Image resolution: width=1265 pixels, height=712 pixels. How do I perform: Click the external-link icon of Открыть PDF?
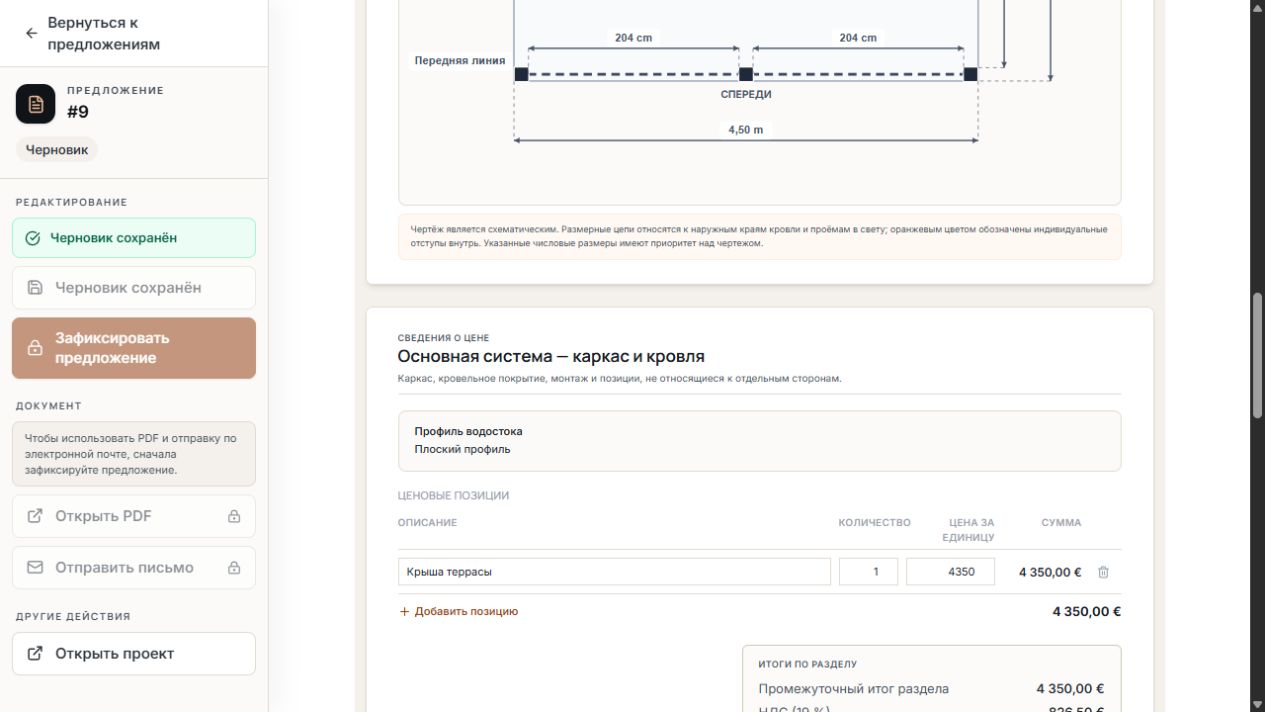coord(35,516)
